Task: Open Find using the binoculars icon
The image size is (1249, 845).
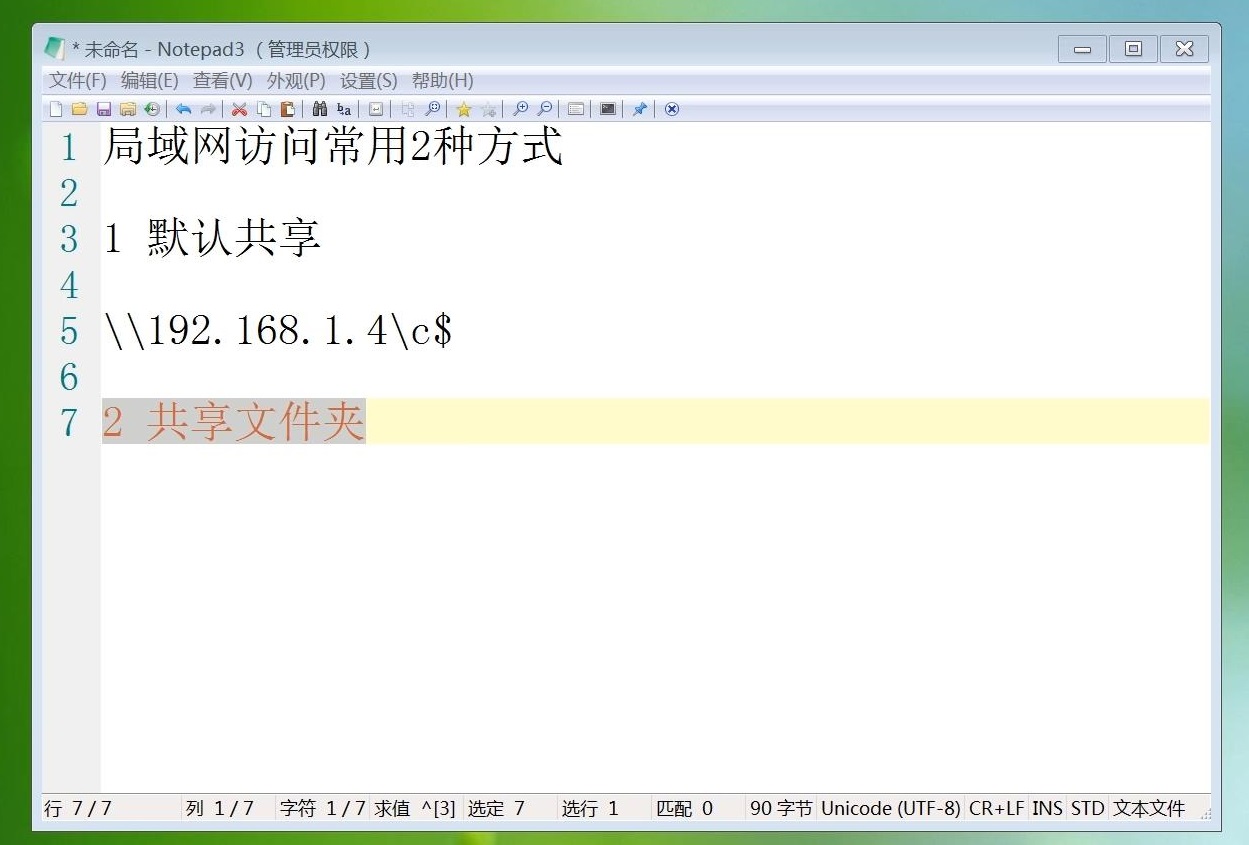Action: pos(319,109)
